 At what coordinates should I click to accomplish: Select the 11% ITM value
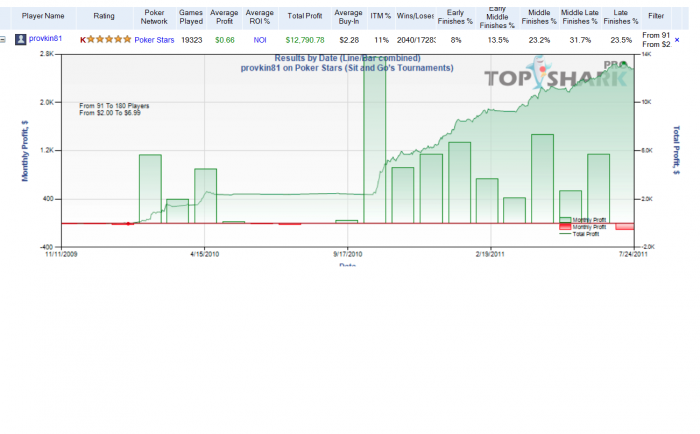point(381,40)
